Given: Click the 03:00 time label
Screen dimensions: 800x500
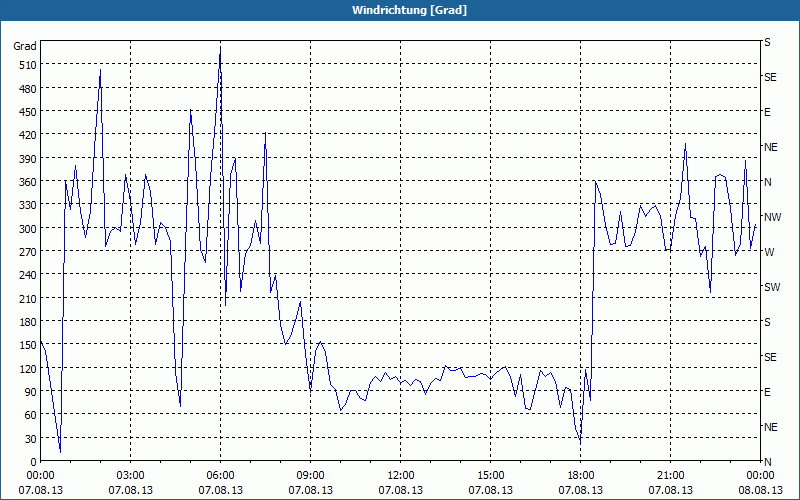Looking at the screenshot, I should tap(131, 476).
